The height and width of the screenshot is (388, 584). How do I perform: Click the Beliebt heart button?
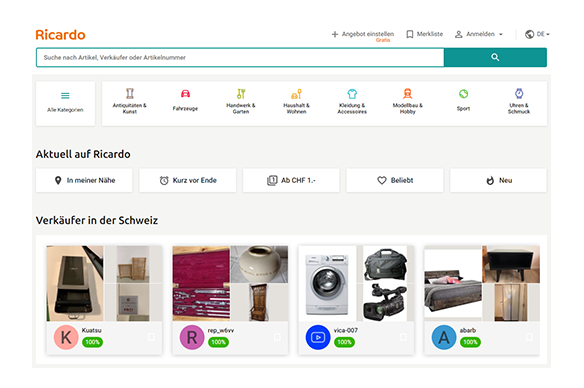pyautogui.click(x=395, y=180)
